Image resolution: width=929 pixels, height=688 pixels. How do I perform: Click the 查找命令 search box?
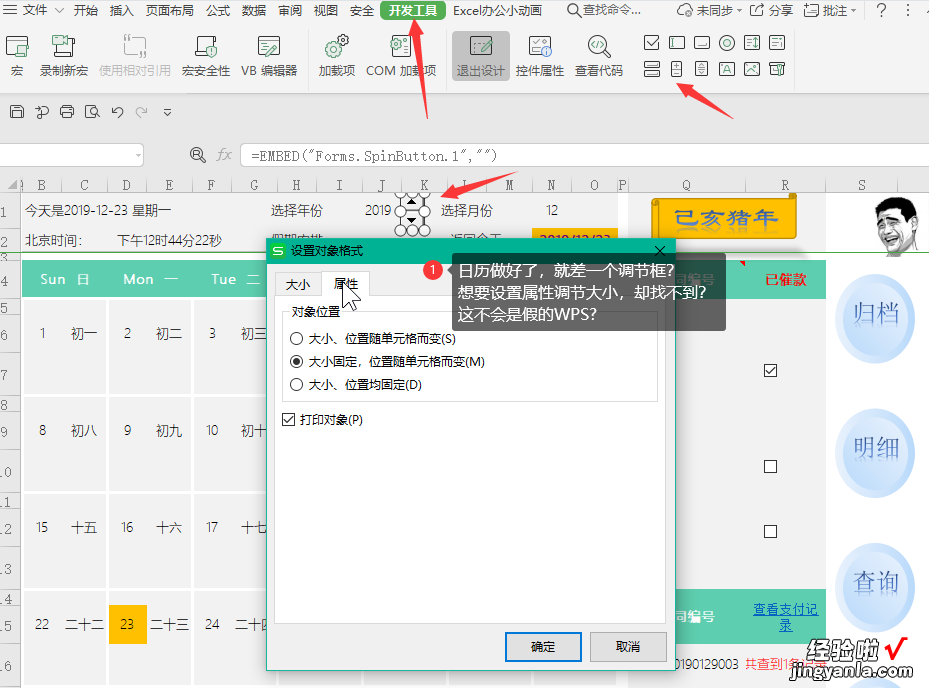(604, 10)
